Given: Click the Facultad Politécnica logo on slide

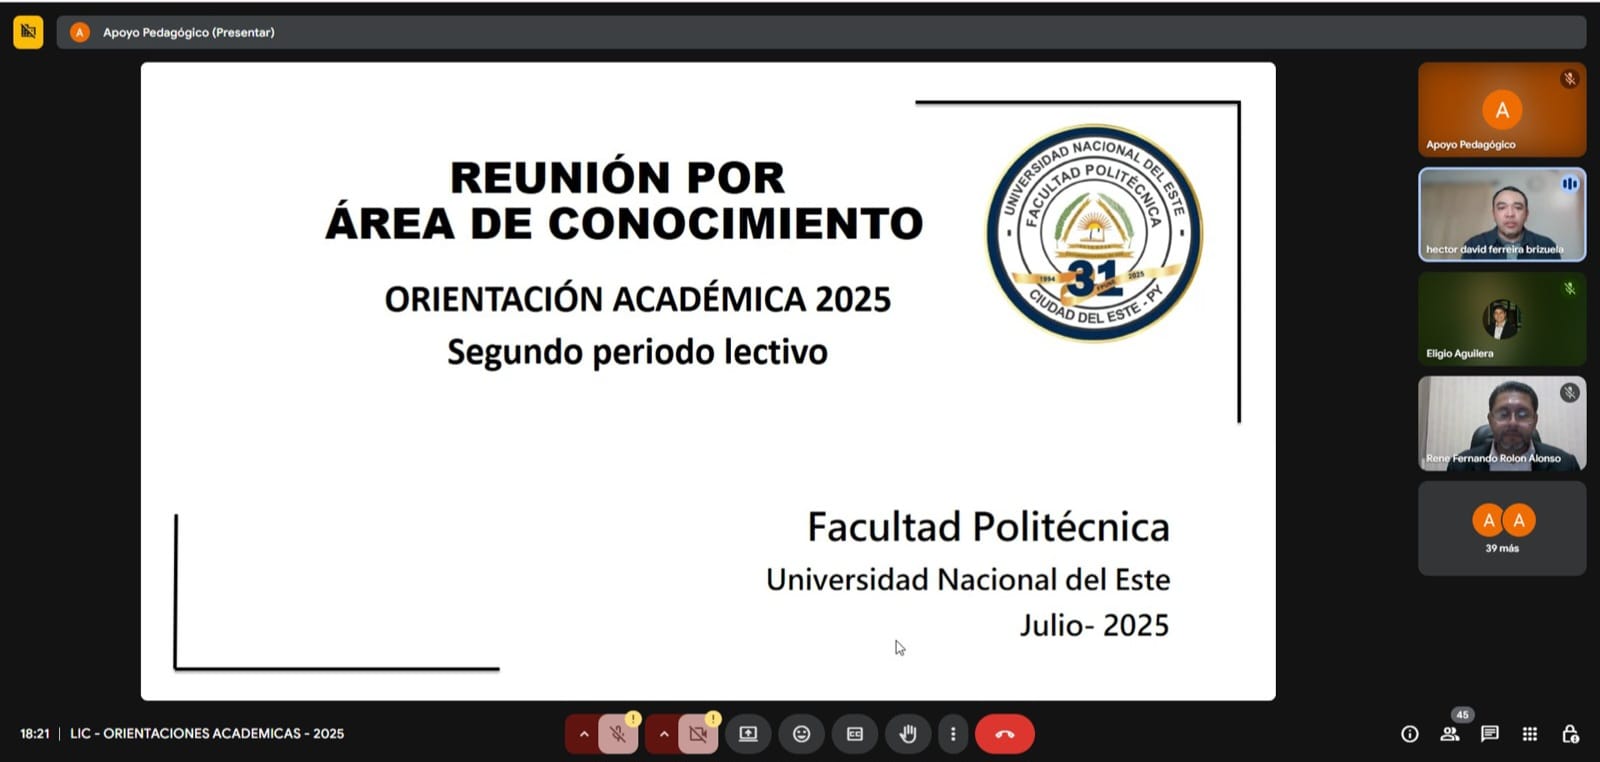Looking at the screenshot, I should [1094, 233].
